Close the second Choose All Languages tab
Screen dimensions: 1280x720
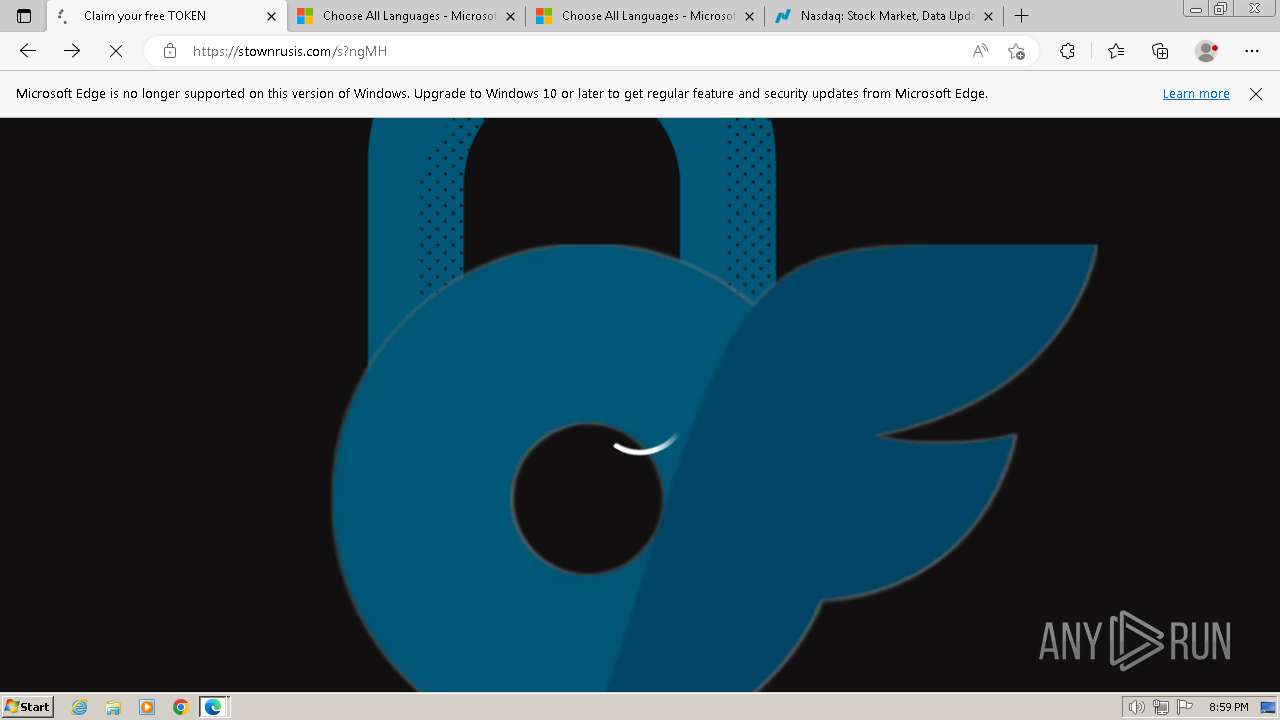(750, 16)
